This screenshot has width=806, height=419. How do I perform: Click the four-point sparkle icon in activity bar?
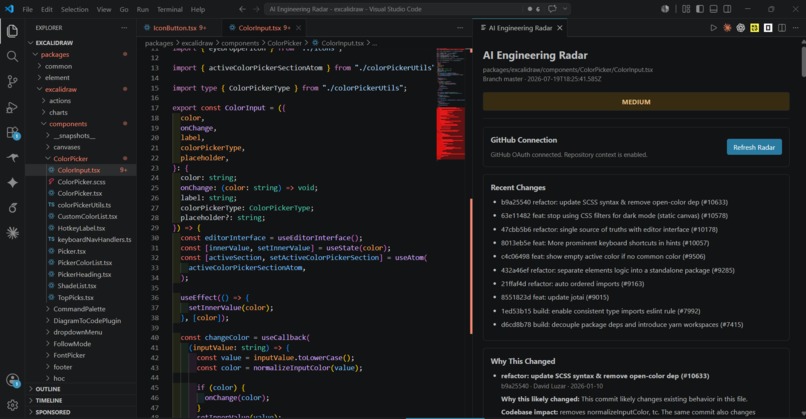[x=12, y=183]
